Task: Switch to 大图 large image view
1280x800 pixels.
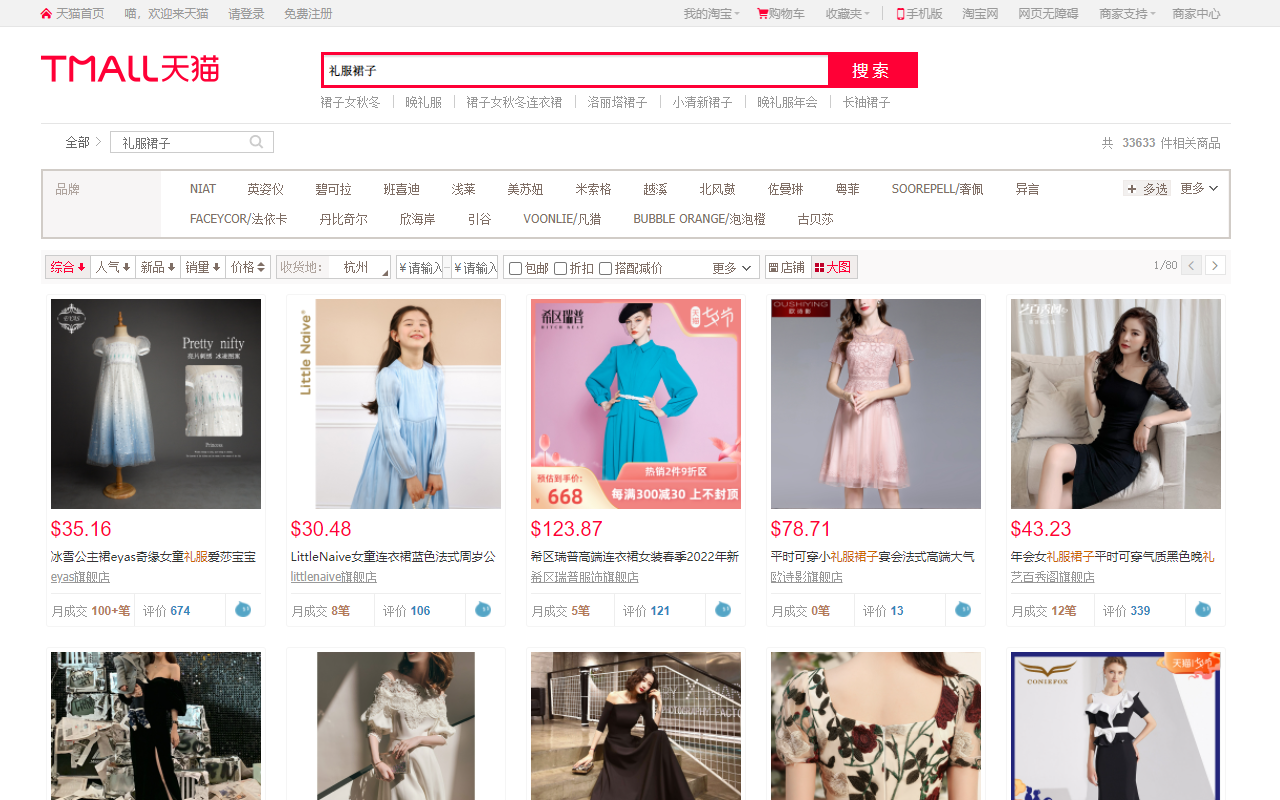Action: coord(833,267)
